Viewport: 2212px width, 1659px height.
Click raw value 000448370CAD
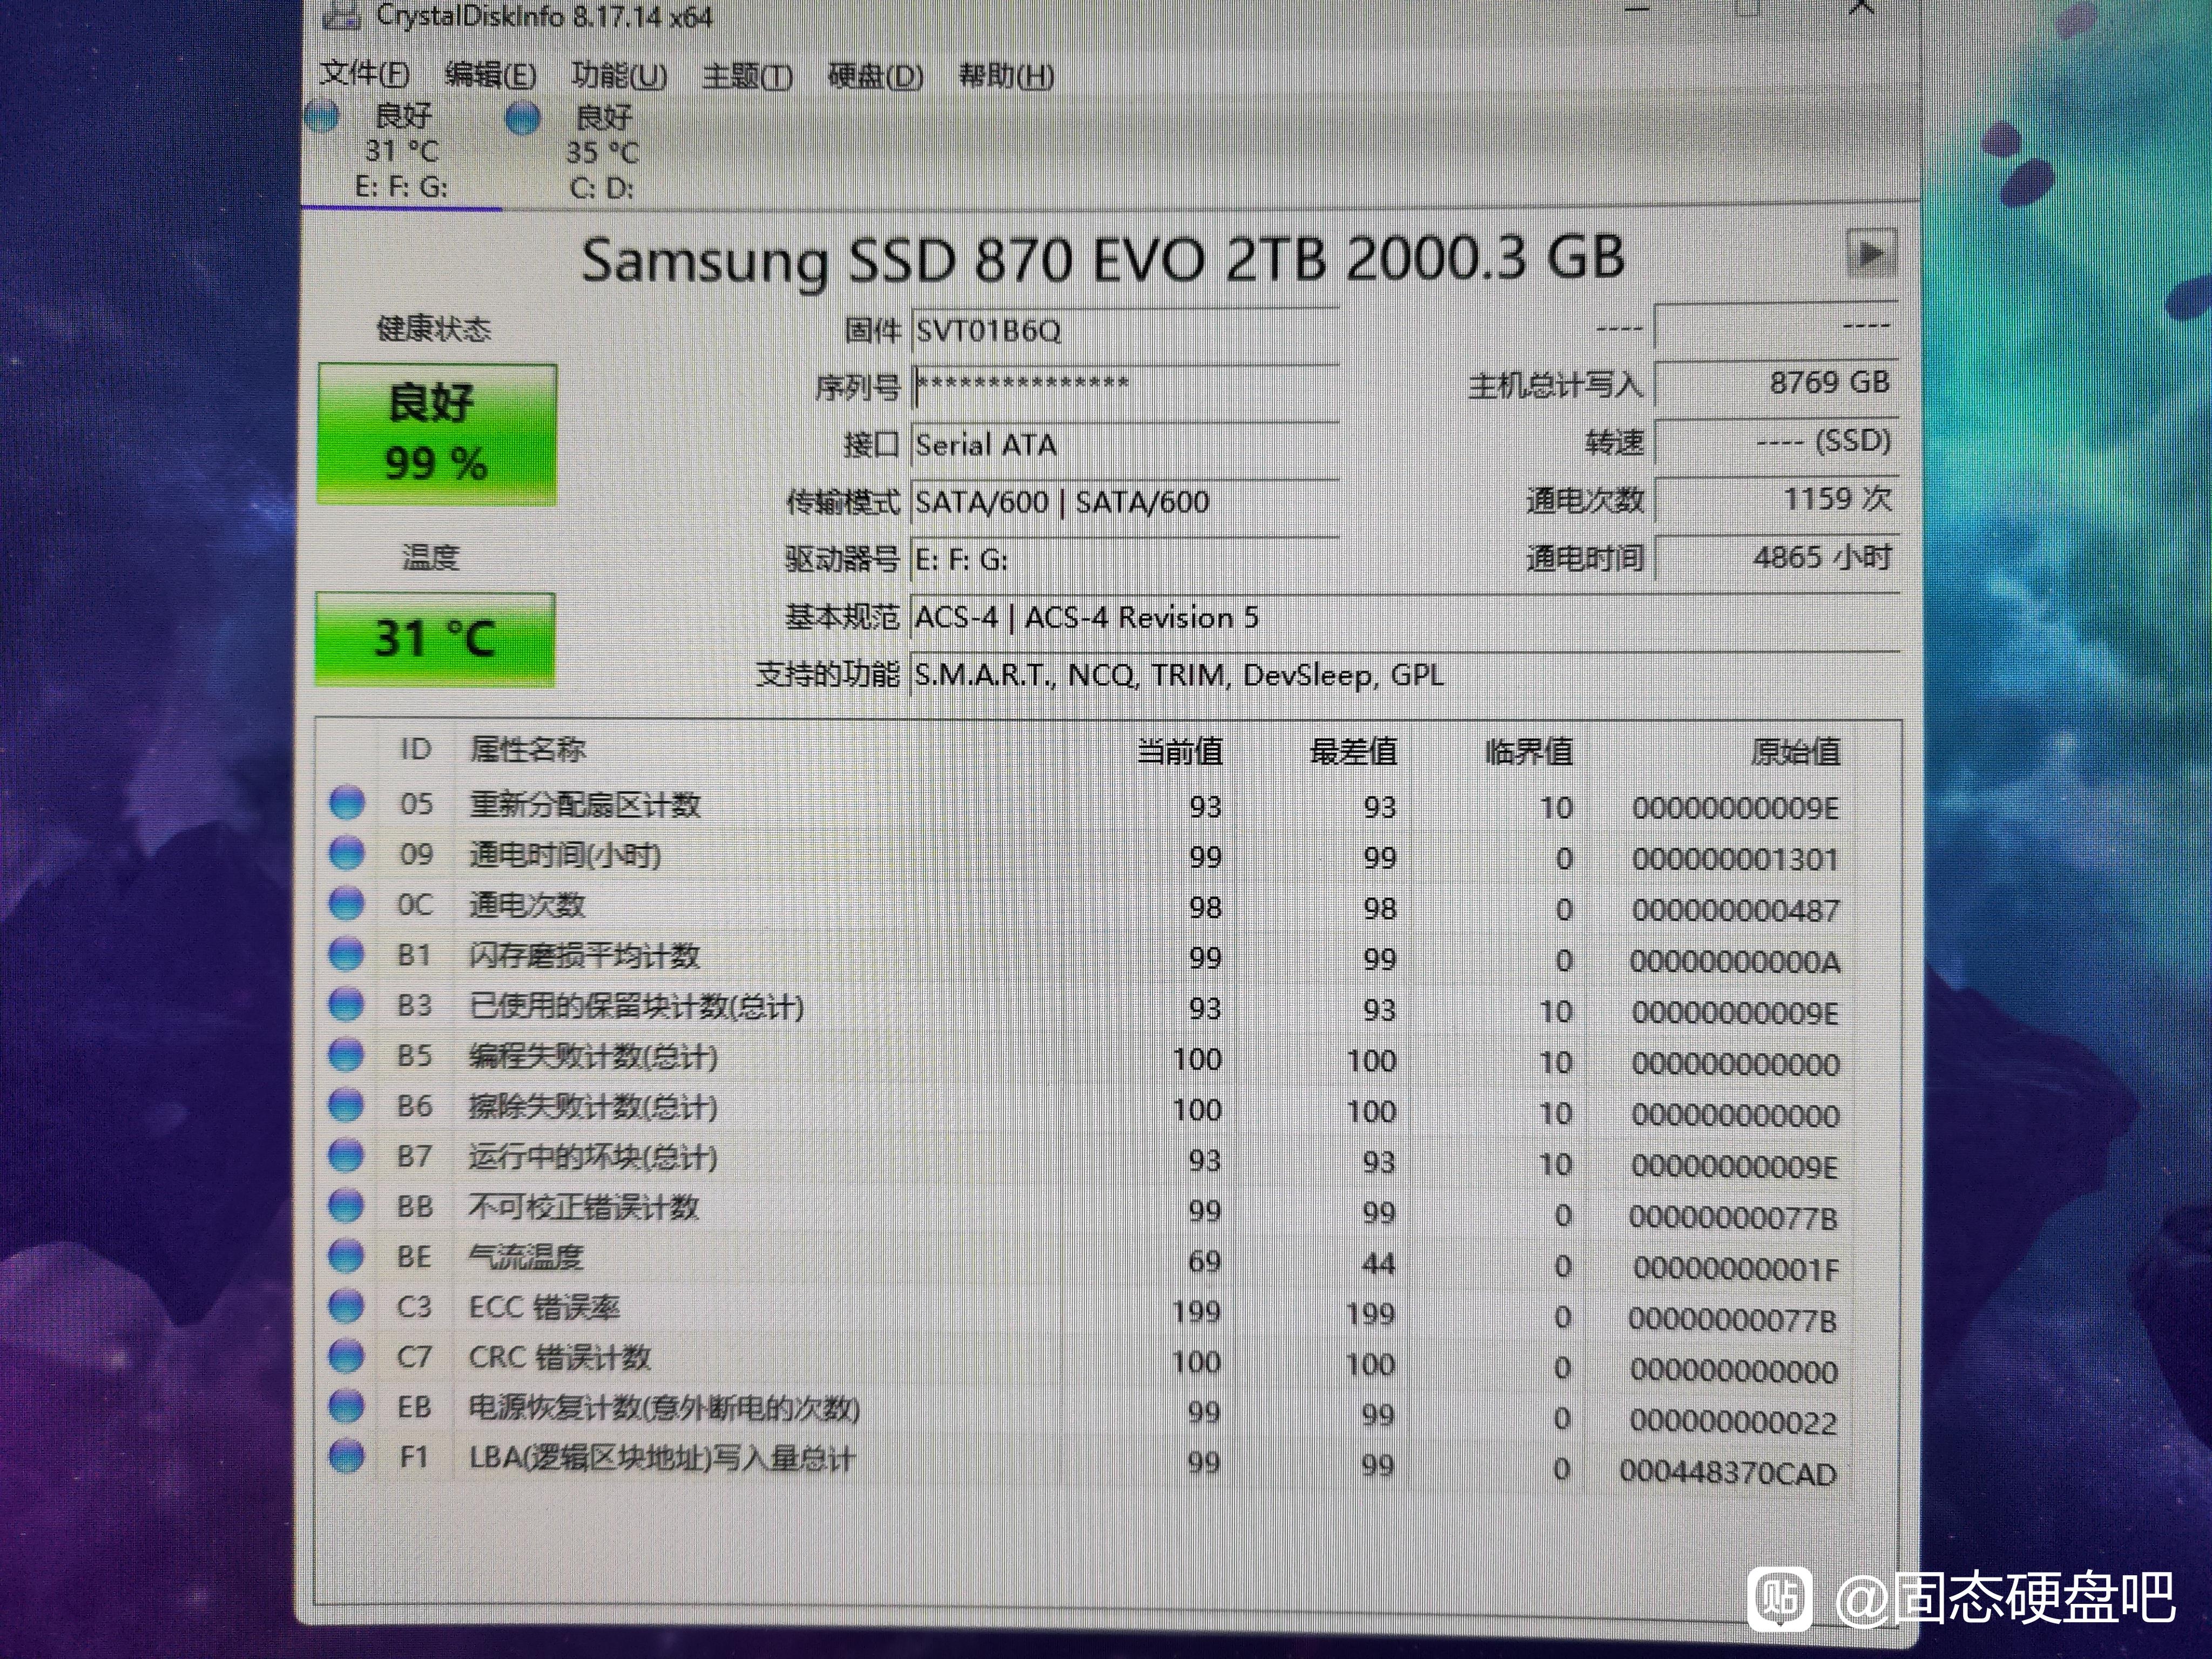(x=1728, y=1473)
